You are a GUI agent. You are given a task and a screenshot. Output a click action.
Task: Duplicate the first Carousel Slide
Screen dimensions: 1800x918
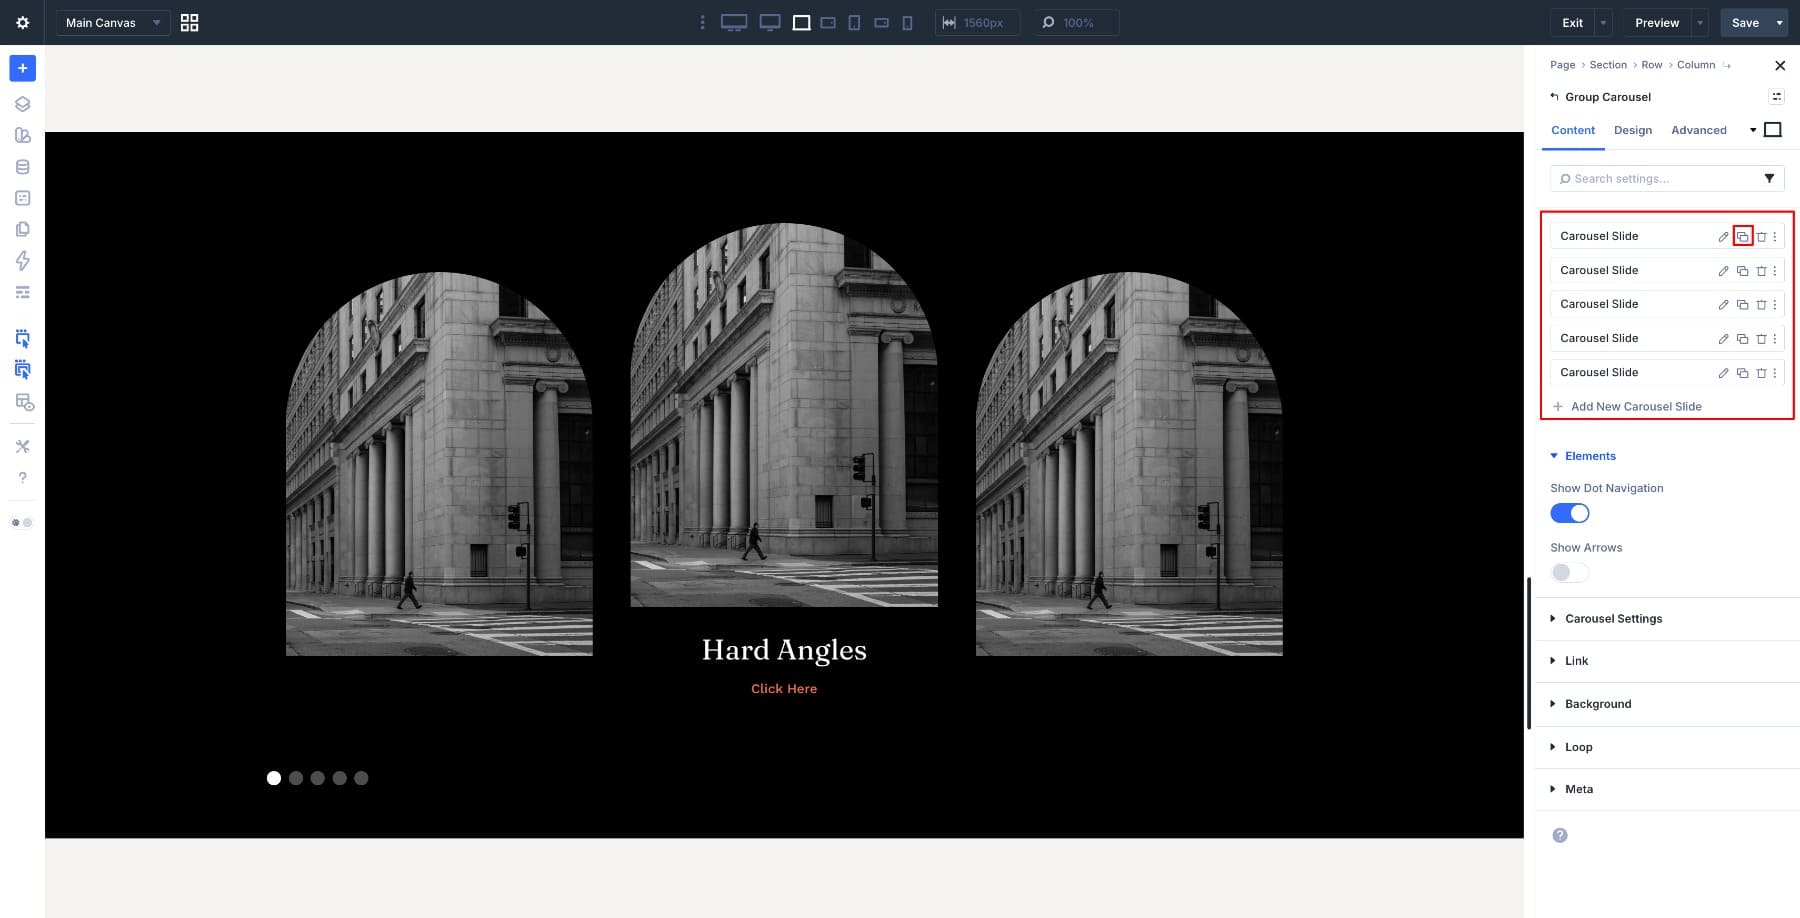pyautogui.click(x=1742, y=236)
